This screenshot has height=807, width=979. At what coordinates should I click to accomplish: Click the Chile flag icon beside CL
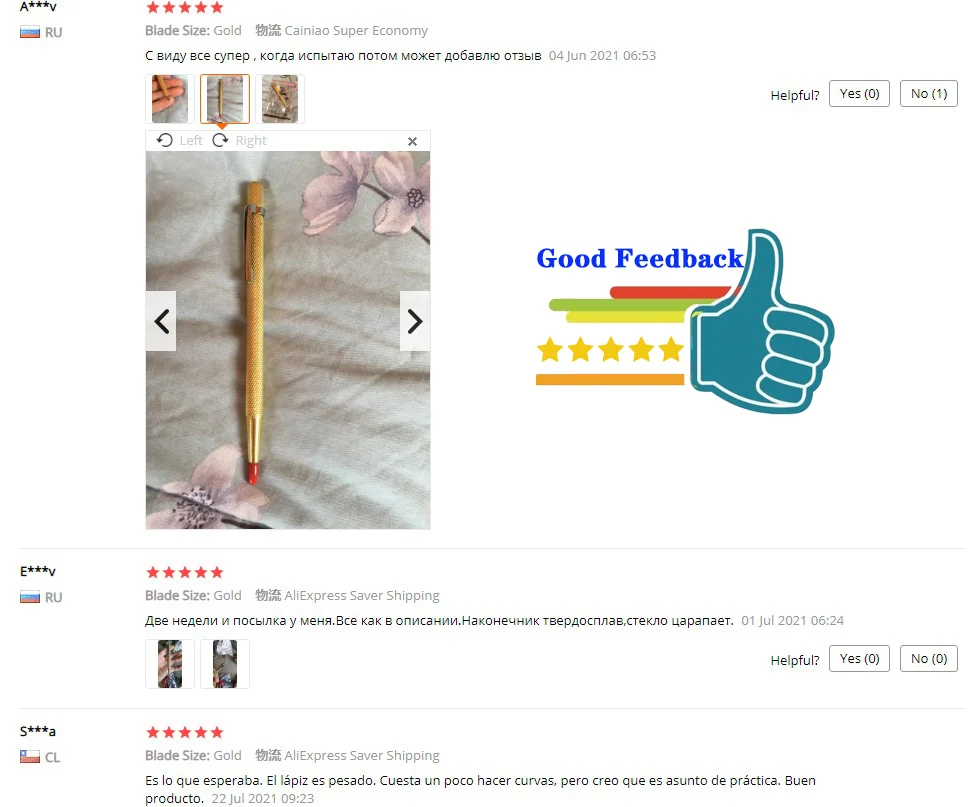pos(30,757)
